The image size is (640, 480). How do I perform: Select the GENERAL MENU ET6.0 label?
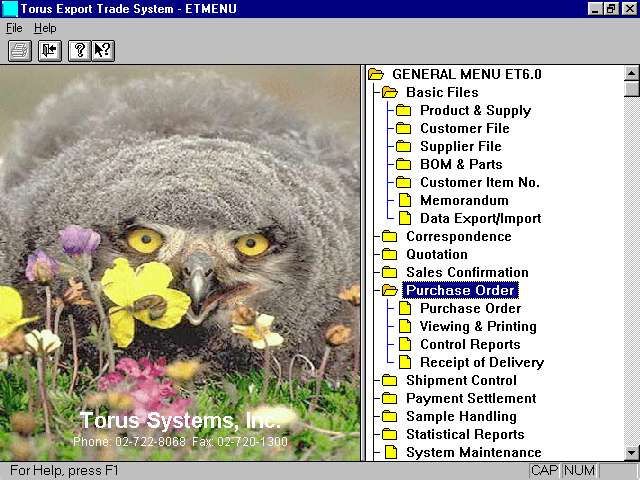pos(467,74)
